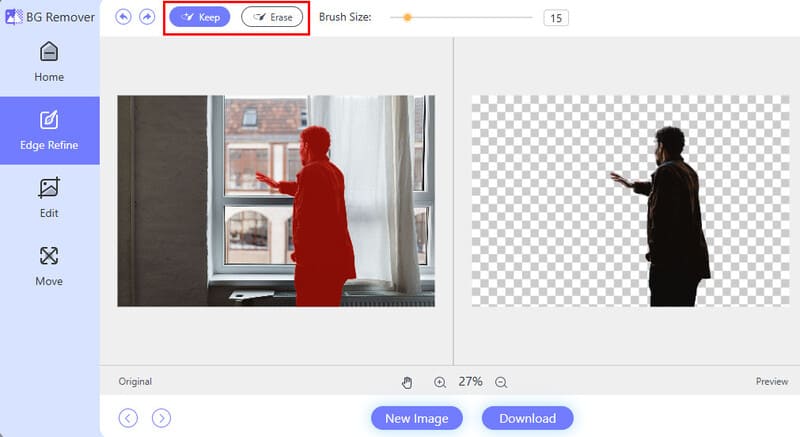The image size is (800, 437).
Task: Open the Home section in sidebar
Action: point(49,62)
